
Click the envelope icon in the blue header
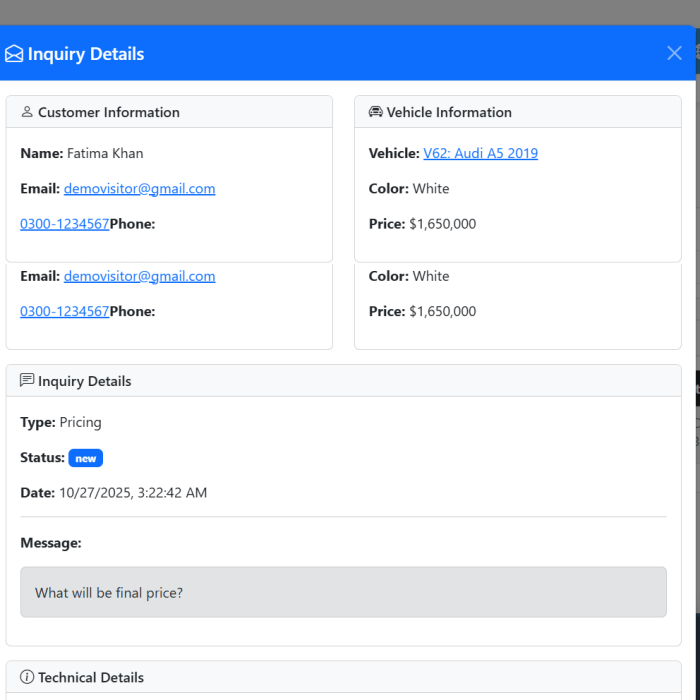click(x=14, y=54)
